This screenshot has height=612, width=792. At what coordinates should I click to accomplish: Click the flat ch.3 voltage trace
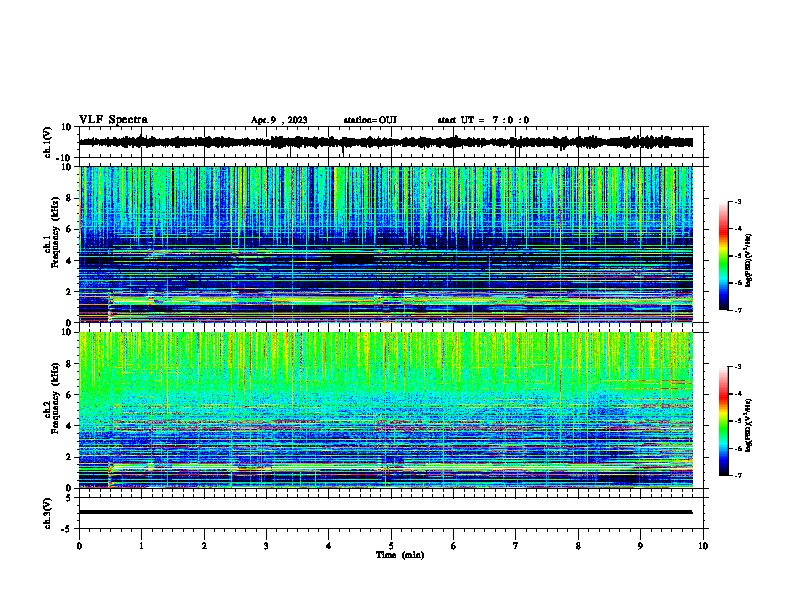pyautogui.click(x=385, y=512)
